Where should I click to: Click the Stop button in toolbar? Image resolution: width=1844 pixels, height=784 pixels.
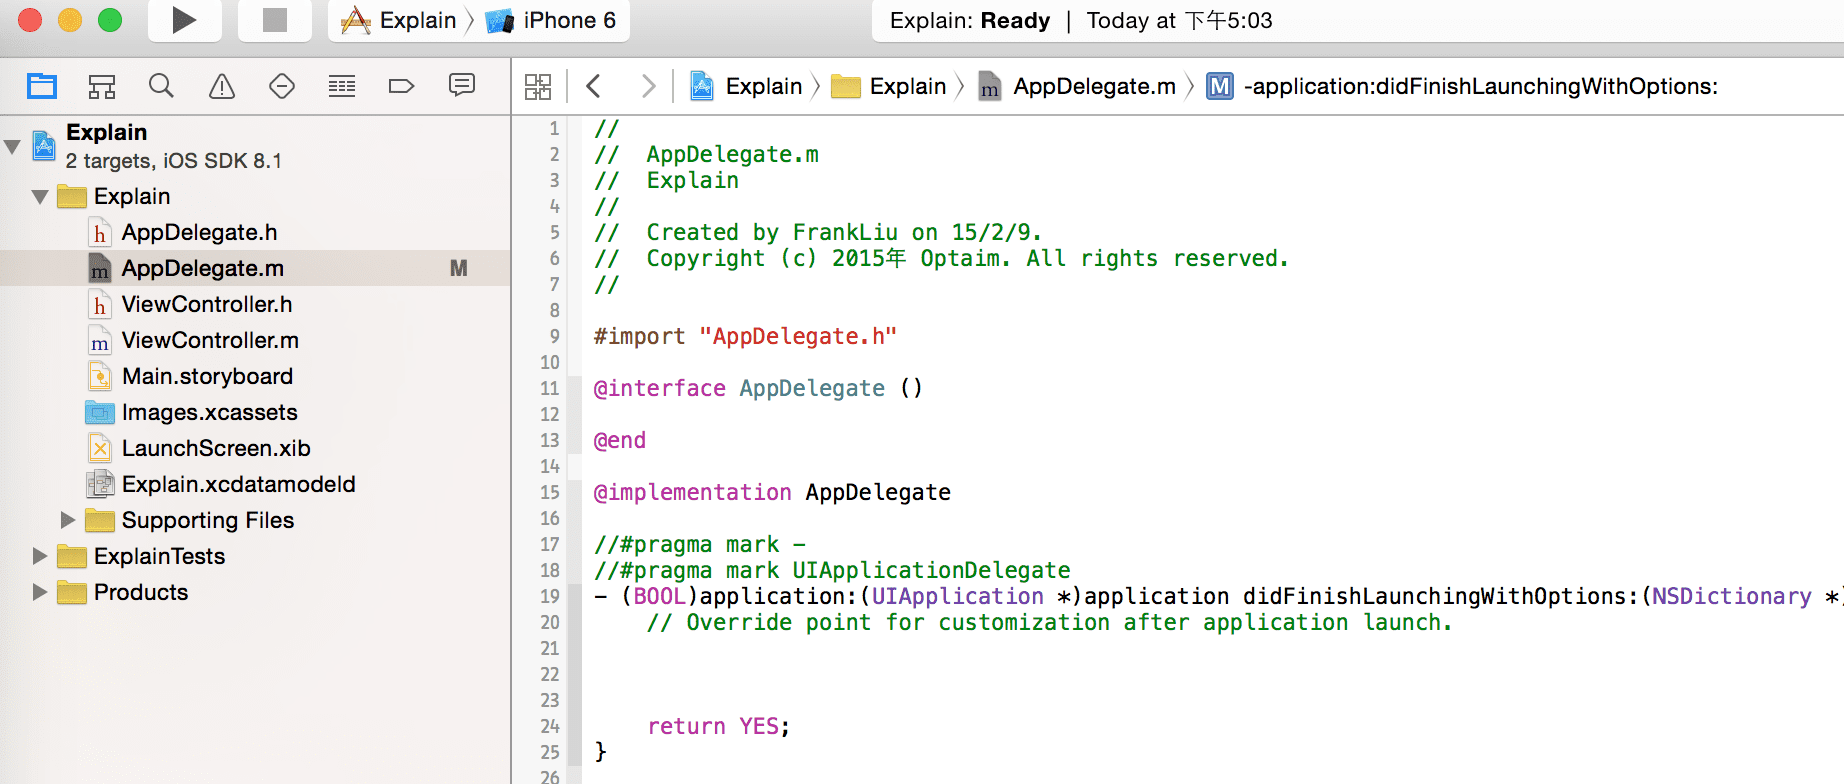point(274,20)
